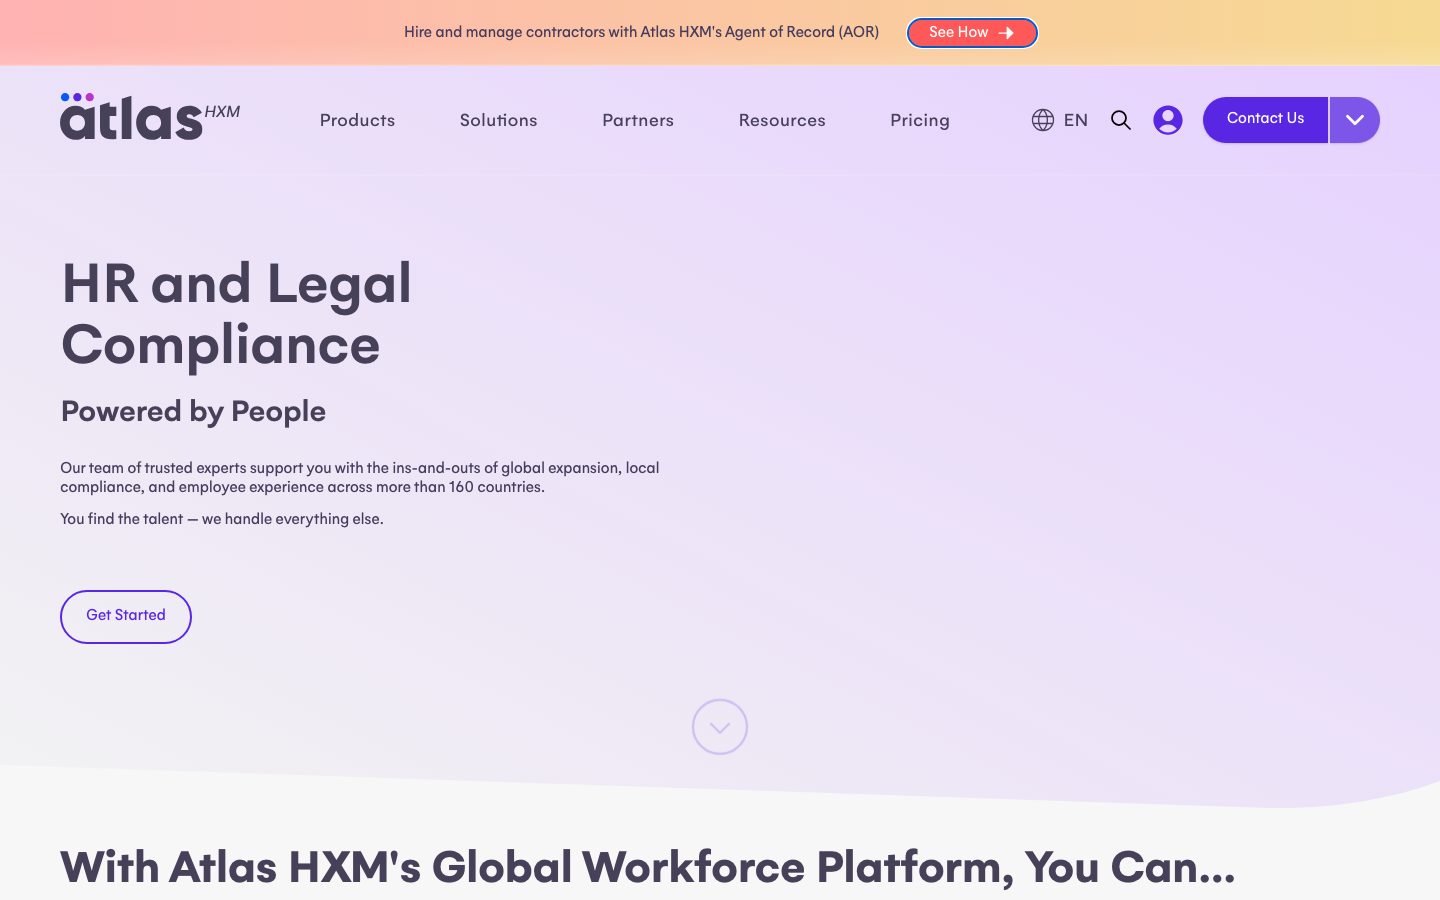This screenshot has width=1440, height=900.
Task: Click the paragraph starting 'Our team of trusted experts'
Action: (360, 478)
